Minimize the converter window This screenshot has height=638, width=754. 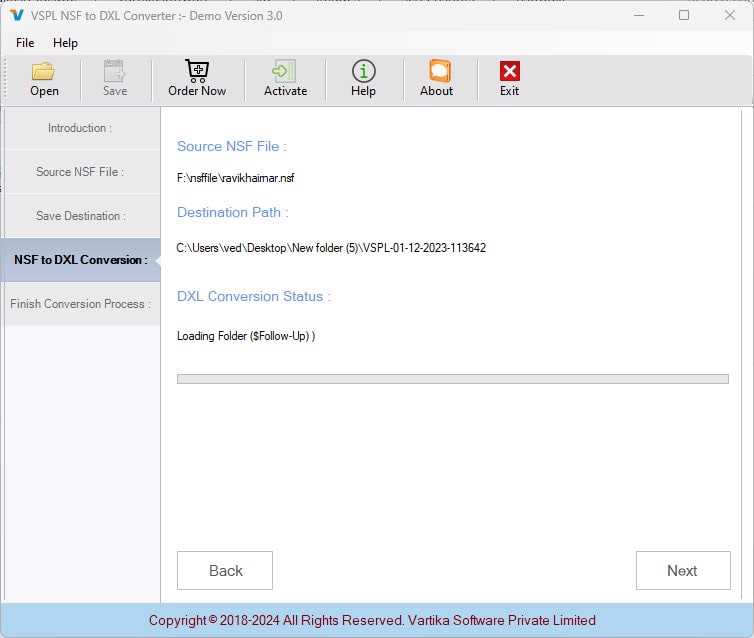pos(639,15)
